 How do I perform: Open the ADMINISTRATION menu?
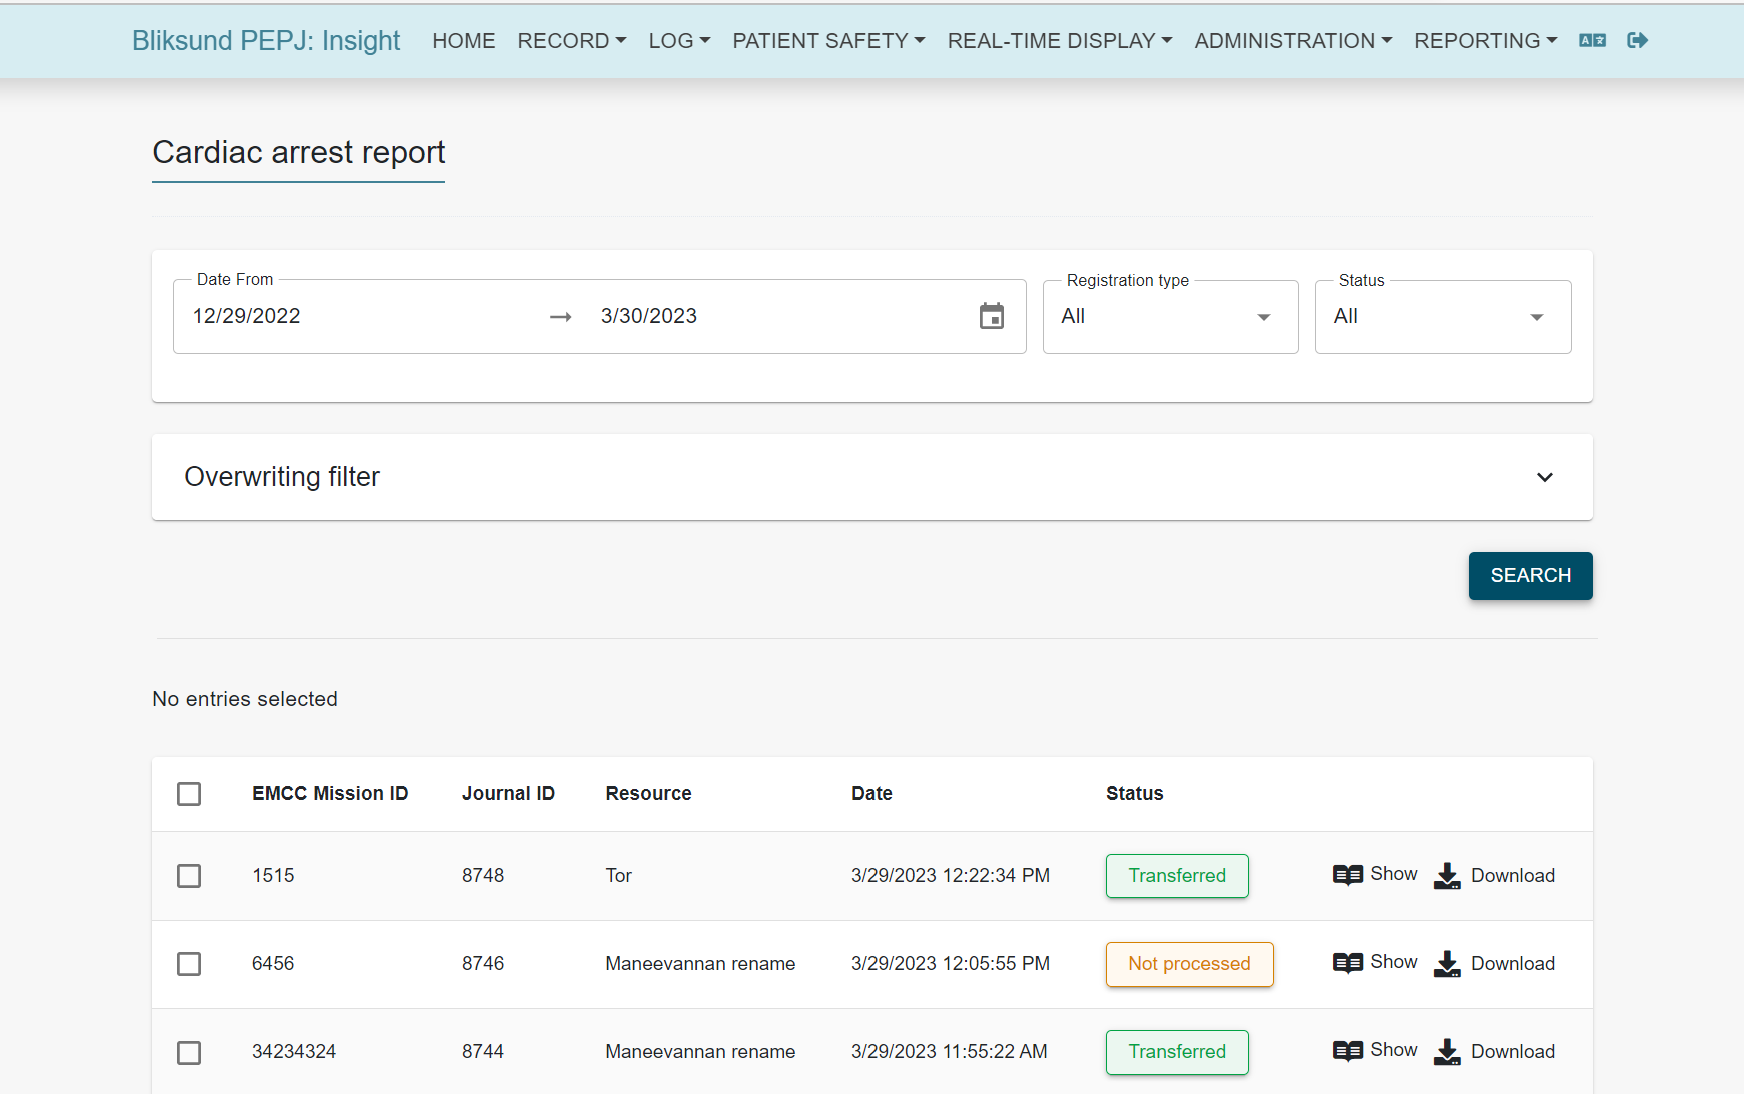(1293, 41)
